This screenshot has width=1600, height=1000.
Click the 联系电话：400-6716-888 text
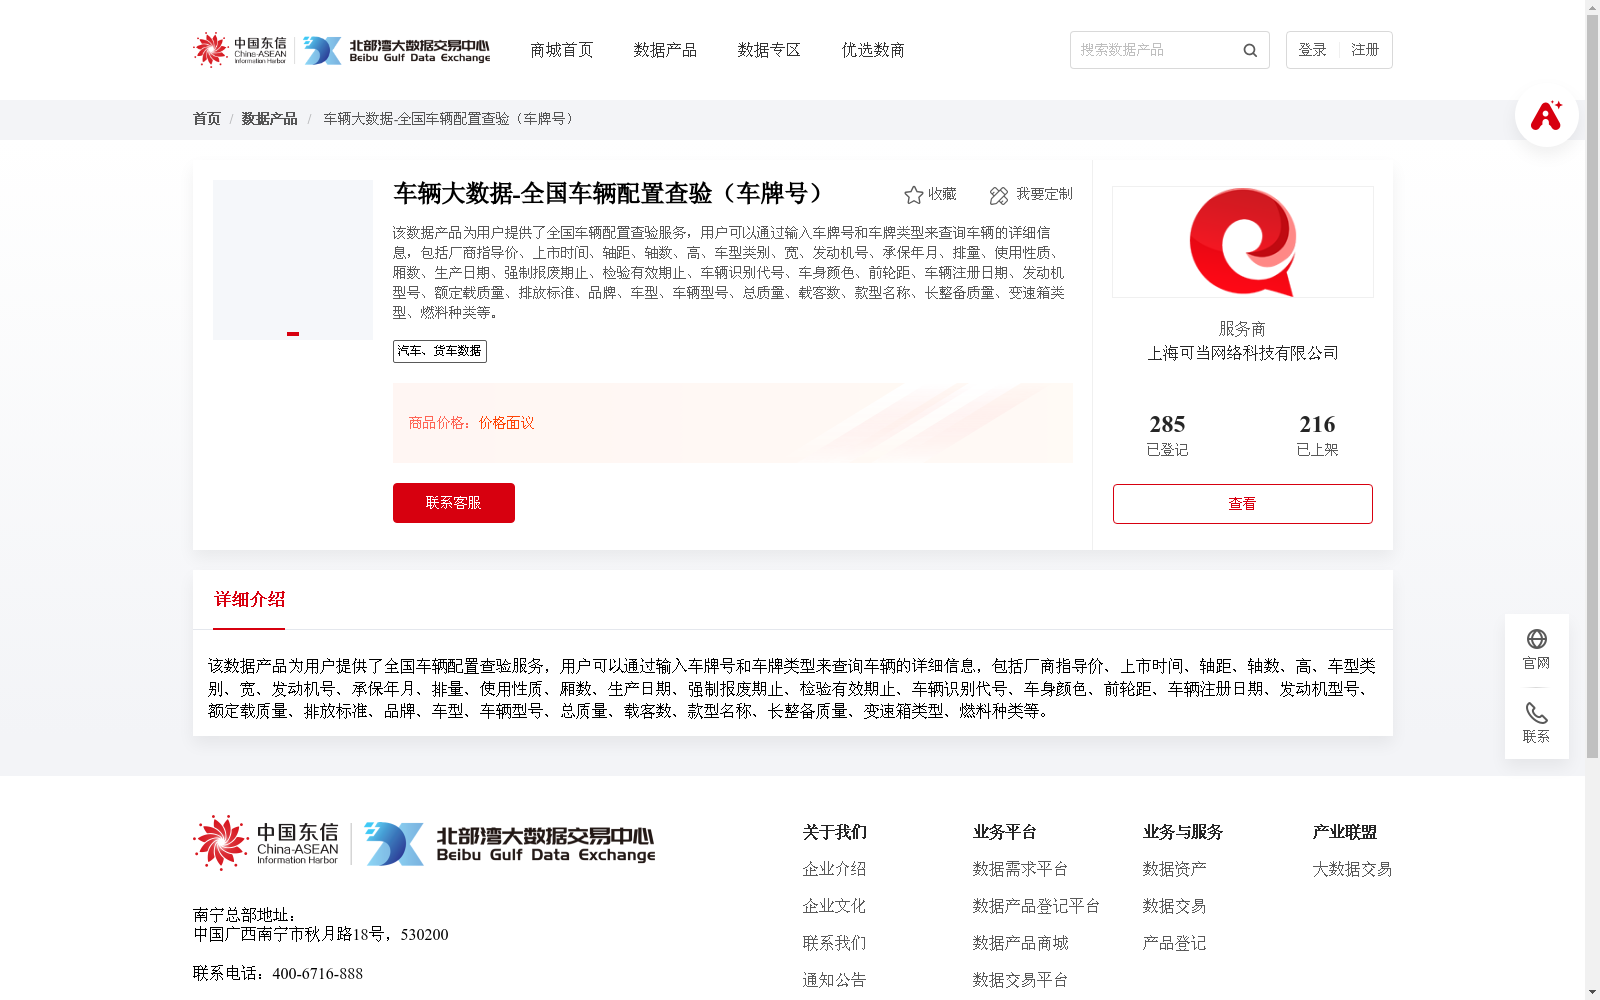(x=278, y=974)
